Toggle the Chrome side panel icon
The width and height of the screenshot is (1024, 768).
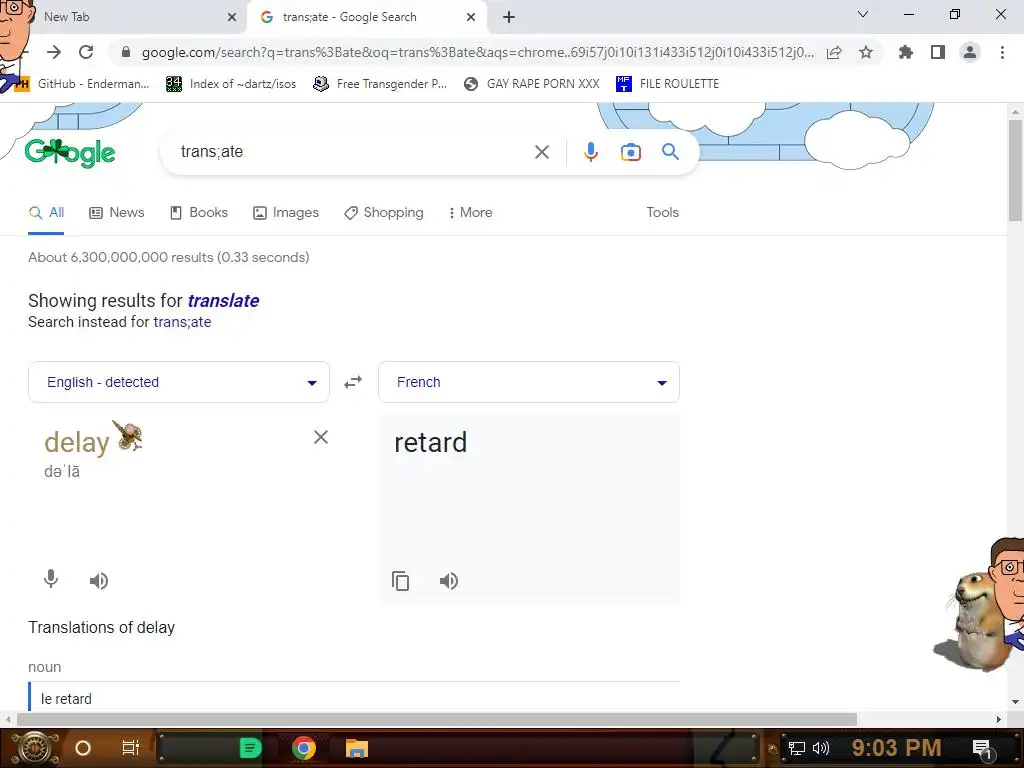click(x=938, y=52)
